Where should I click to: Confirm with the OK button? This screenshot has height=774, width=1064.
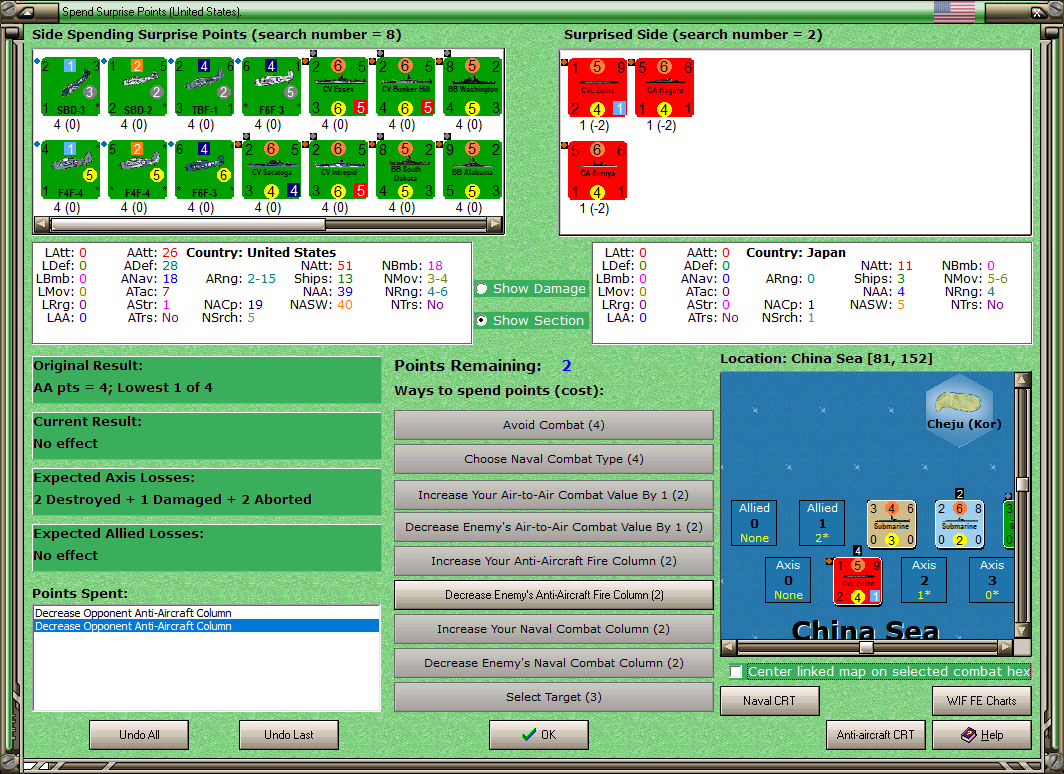click(539, 735)
